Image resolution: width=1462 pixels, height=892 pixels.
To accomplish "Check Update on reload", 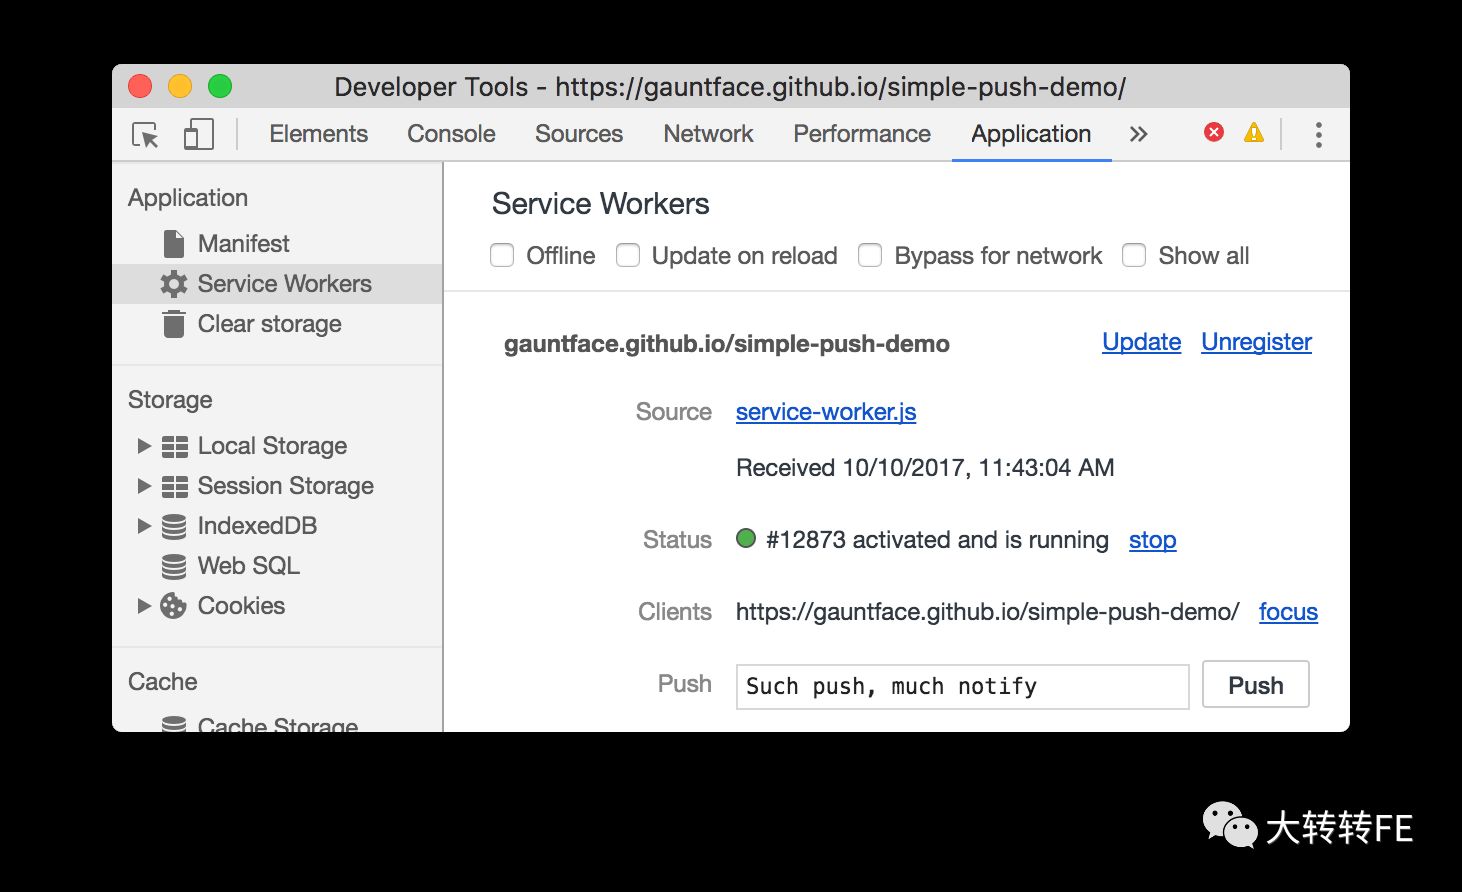I will (x=628, y=256).
